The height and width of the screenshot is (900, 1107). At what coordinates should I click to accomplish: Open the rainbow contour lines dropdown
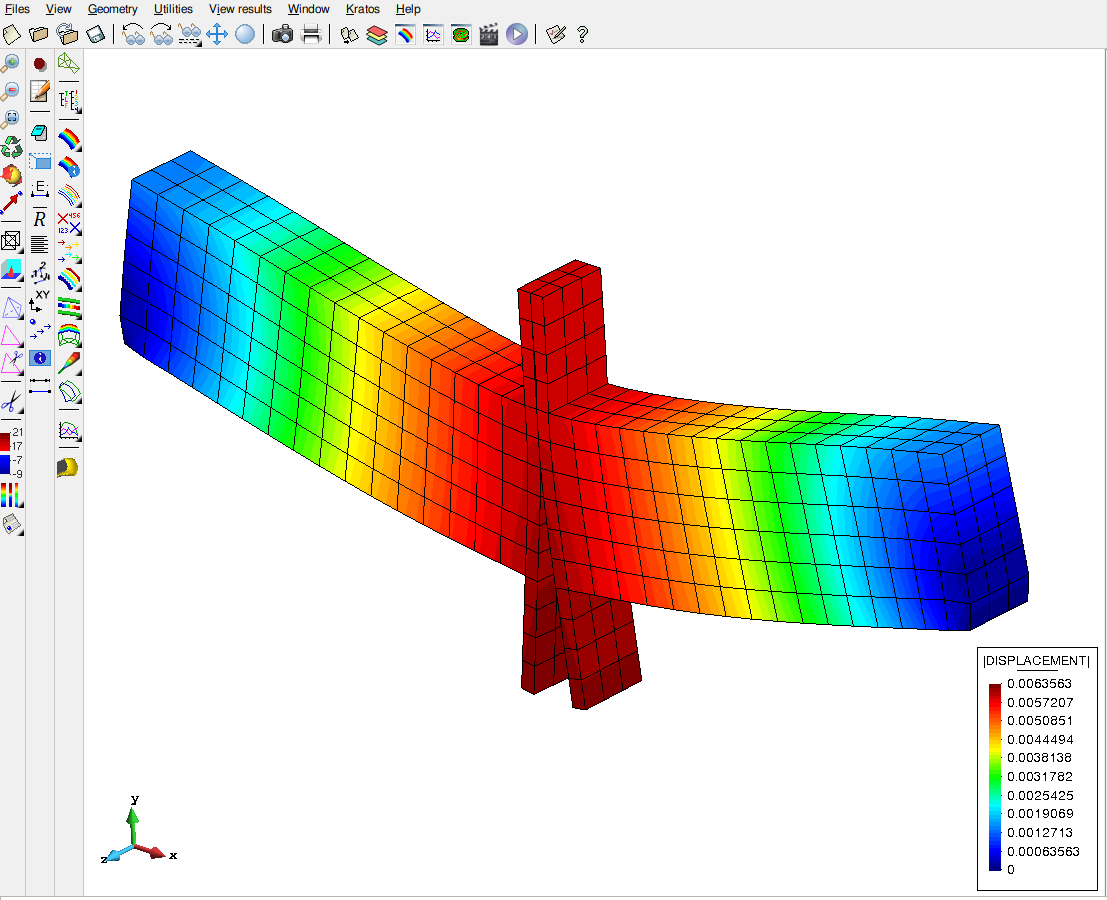click(68, 196)
